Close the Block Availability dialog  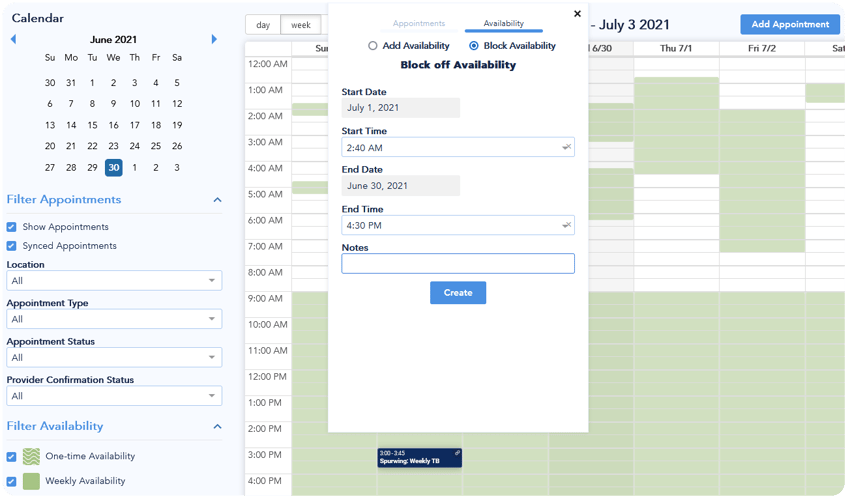click(x=577, y=14)
